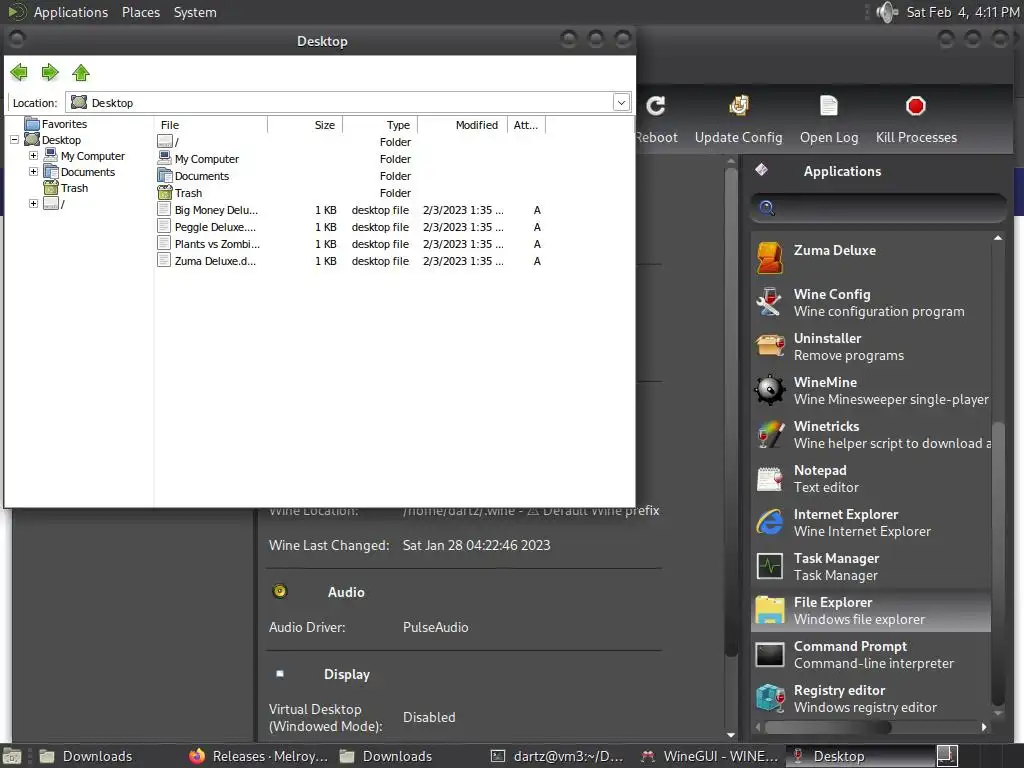Screen dimensions: 1024x768
Task: Switch to dartz@vm3 terminal taskbar window
Action: (557, 756)
